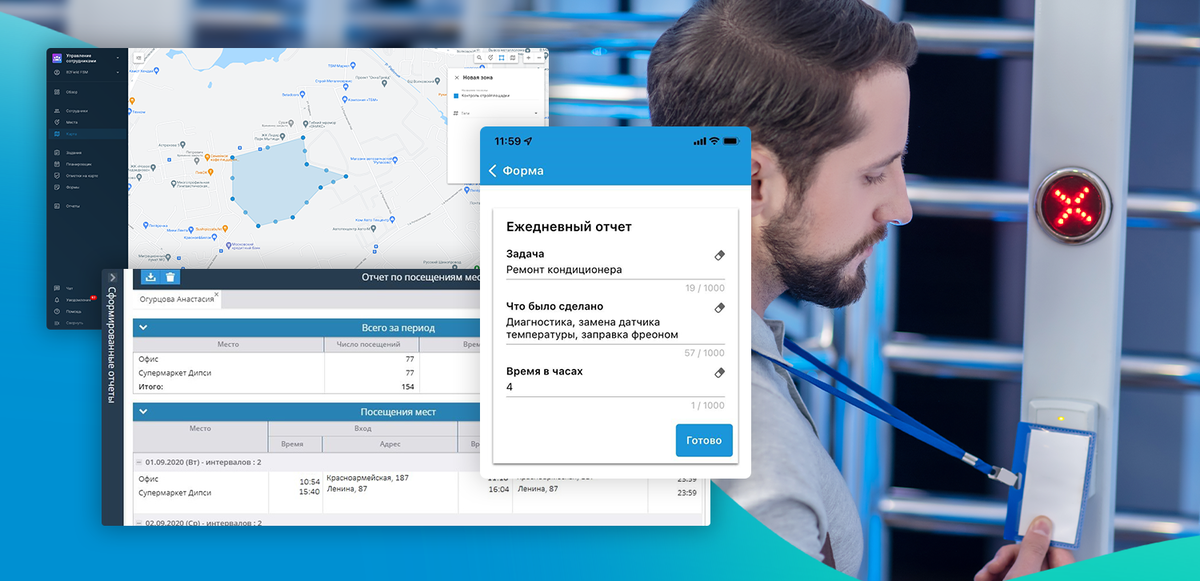
Task: Tap the battery icon in phone status bar
Action: 730,141
